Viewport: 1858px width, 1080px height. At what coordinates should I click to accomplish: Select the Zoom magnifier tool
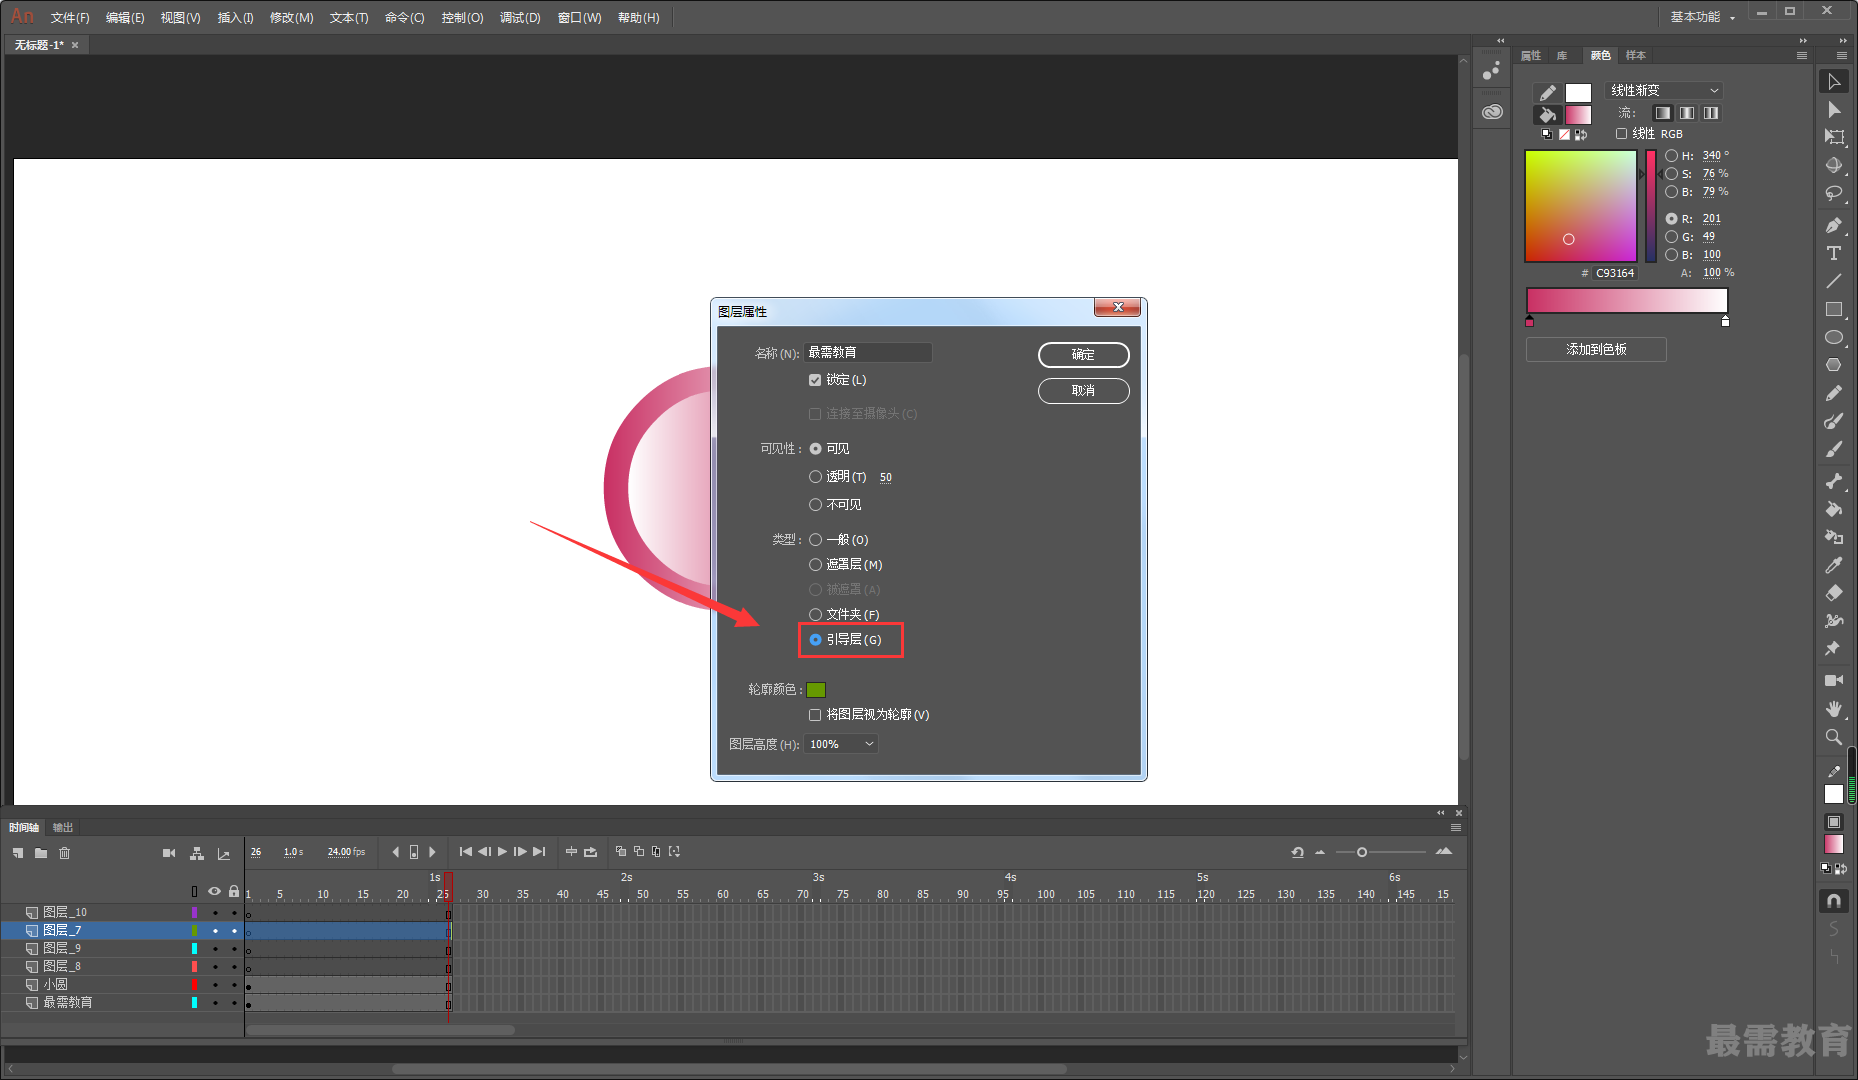(x=1833, y=737)
